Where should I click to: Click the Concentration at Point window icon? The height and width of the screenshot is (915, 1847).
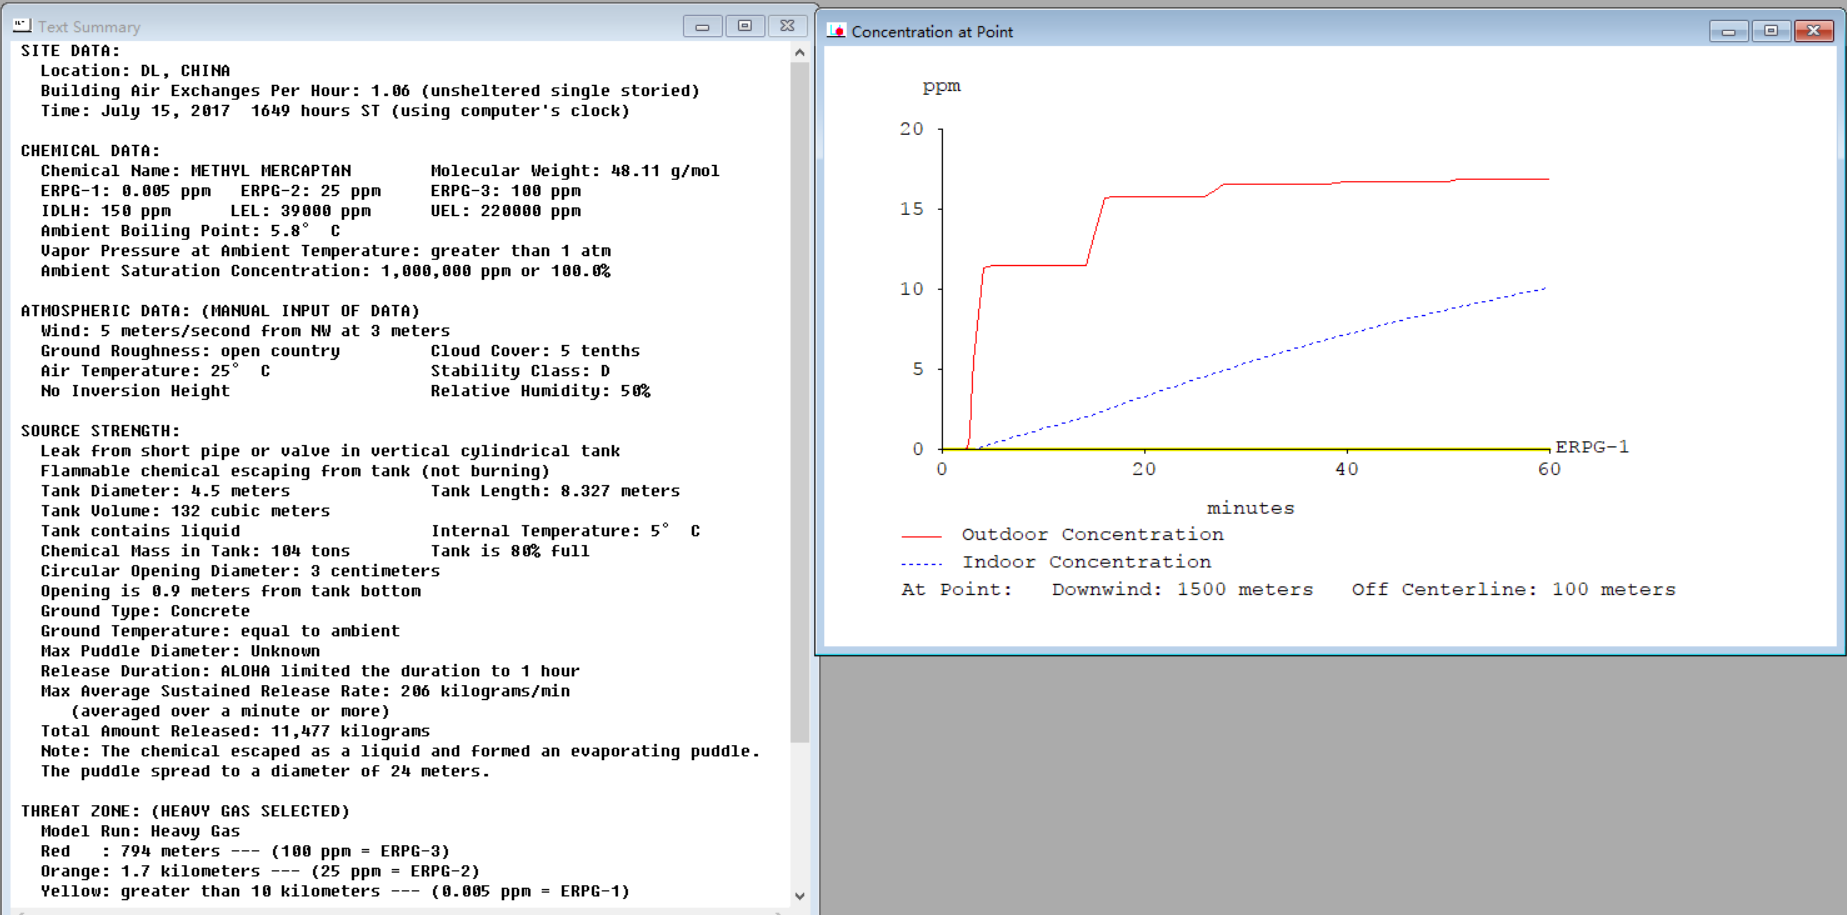(x=836, y=31)
